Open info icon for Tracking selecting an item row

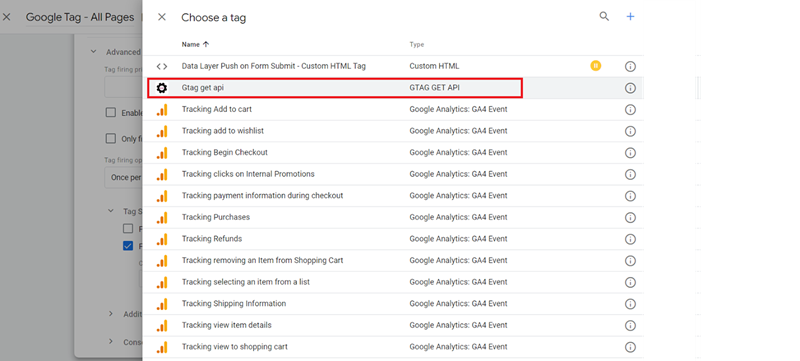pos(630,282)
